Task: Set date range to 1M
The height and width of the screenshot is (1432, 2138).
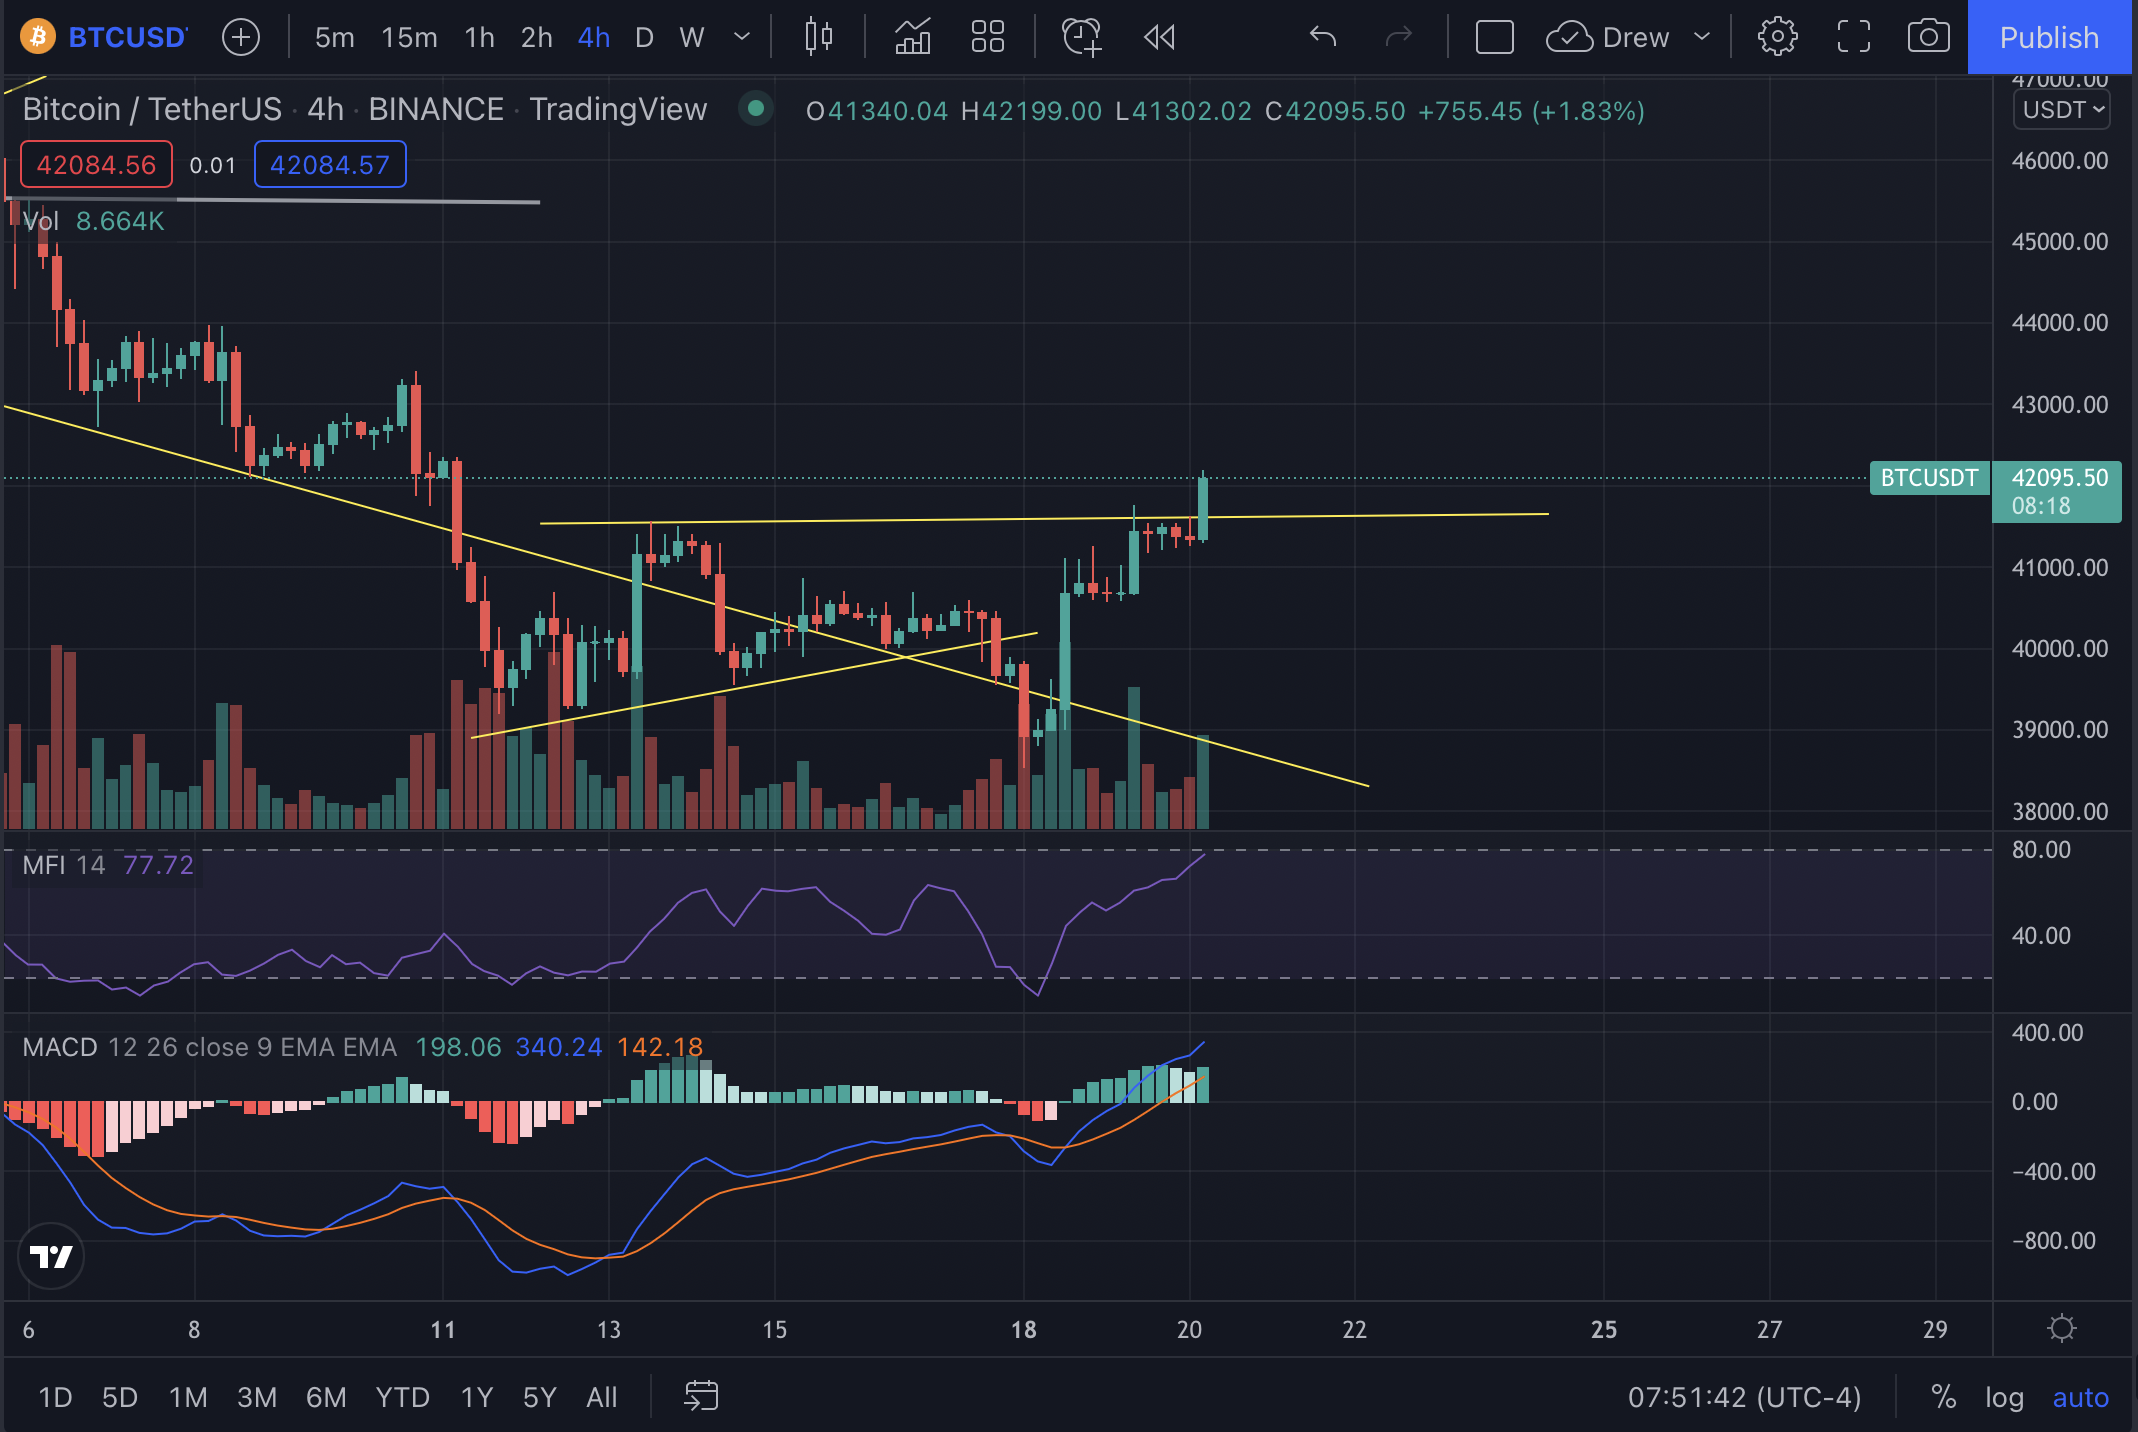Action: coord(188,1397)
